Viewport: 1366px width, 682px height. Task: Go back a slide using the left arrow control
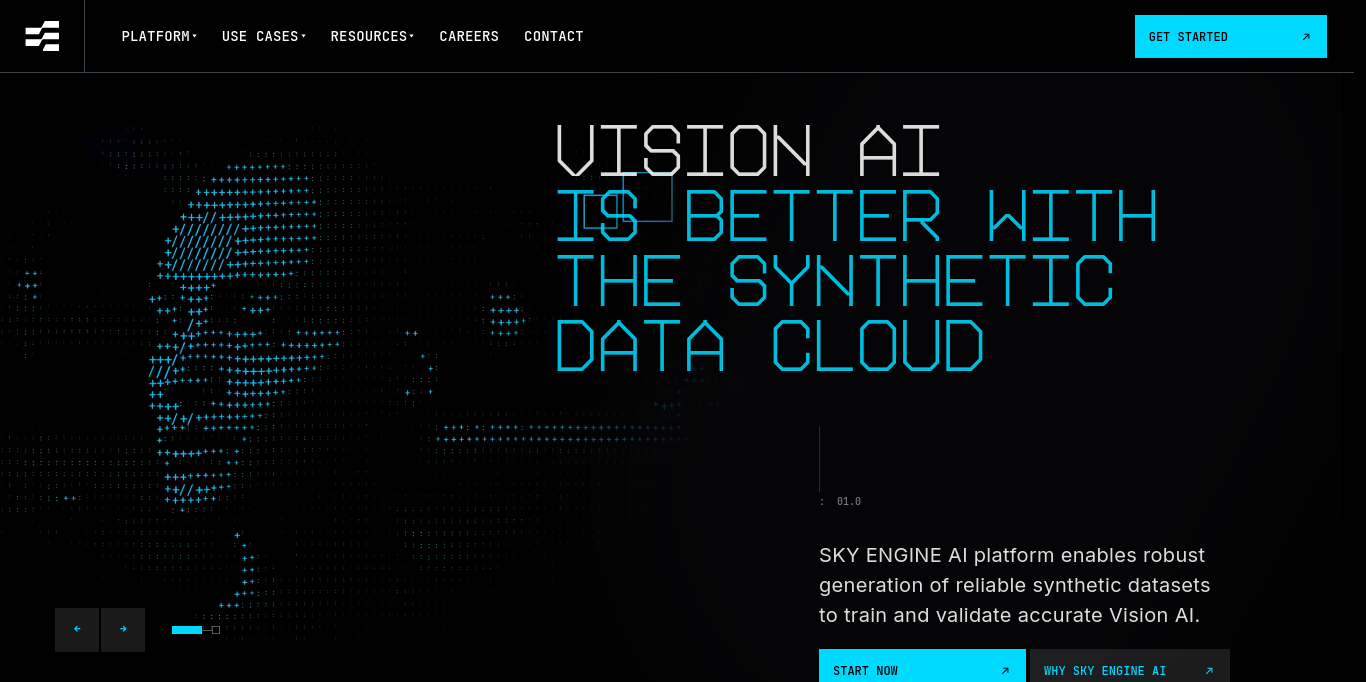[x=77, y=629]
